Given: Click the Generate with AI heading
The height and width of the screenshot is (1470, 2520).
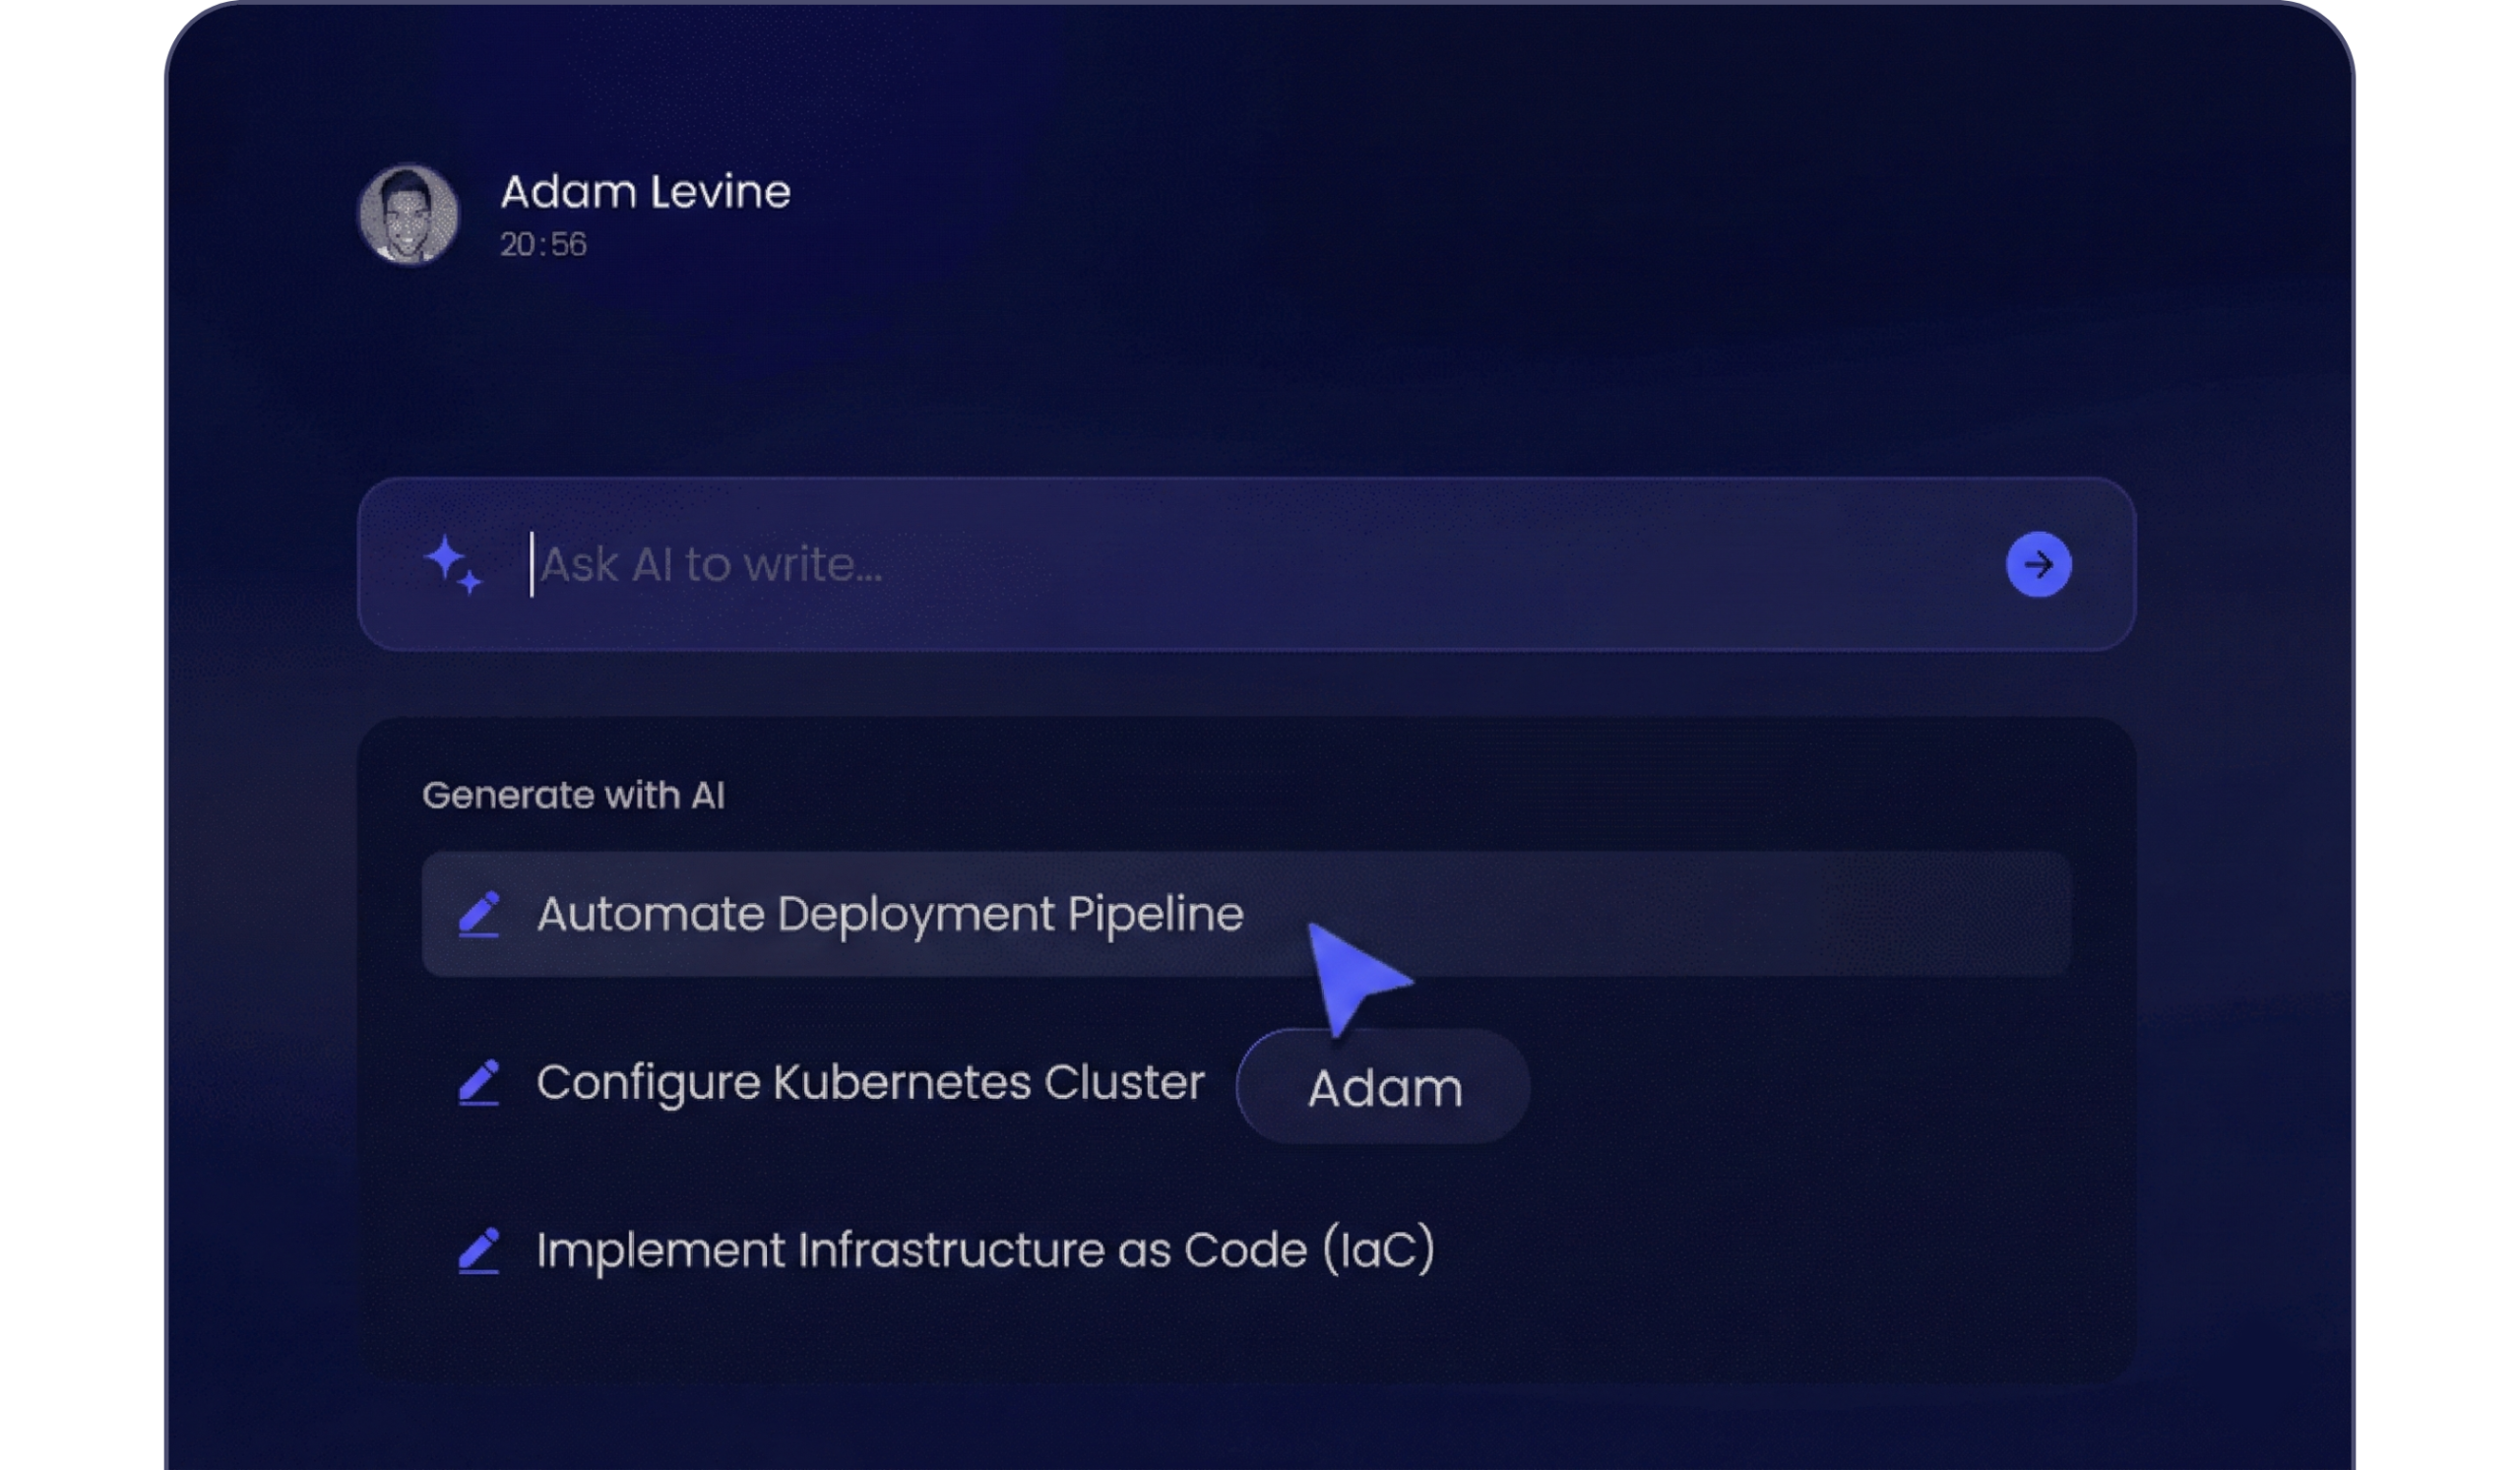Looking at the screenshot, I should pos(573,796).
